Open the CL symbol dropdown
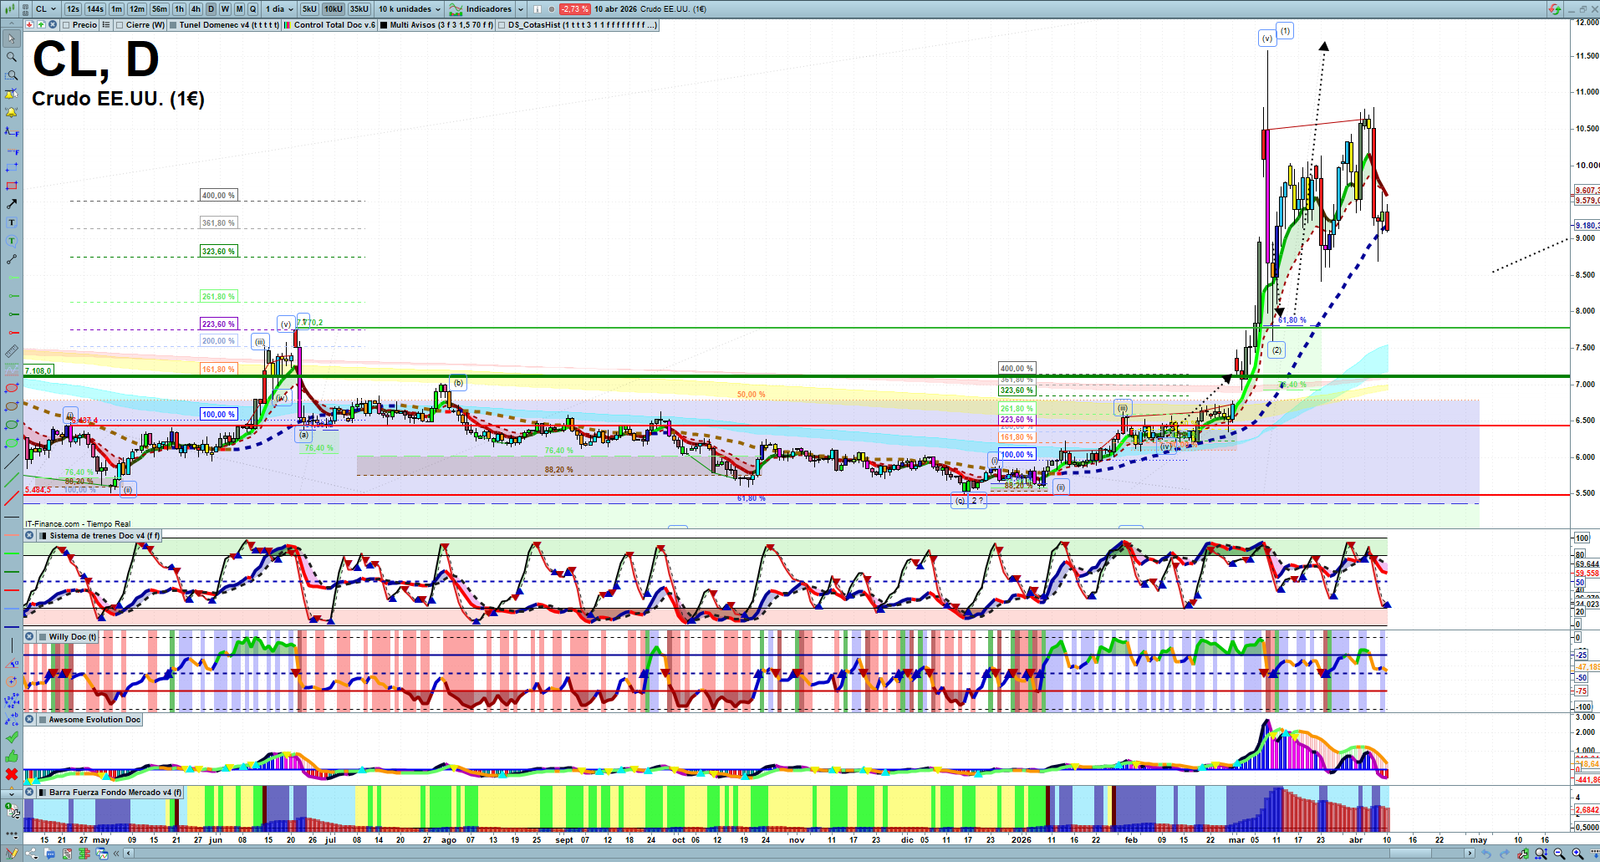Viewport: 1600px width, 862px height. 46,9
